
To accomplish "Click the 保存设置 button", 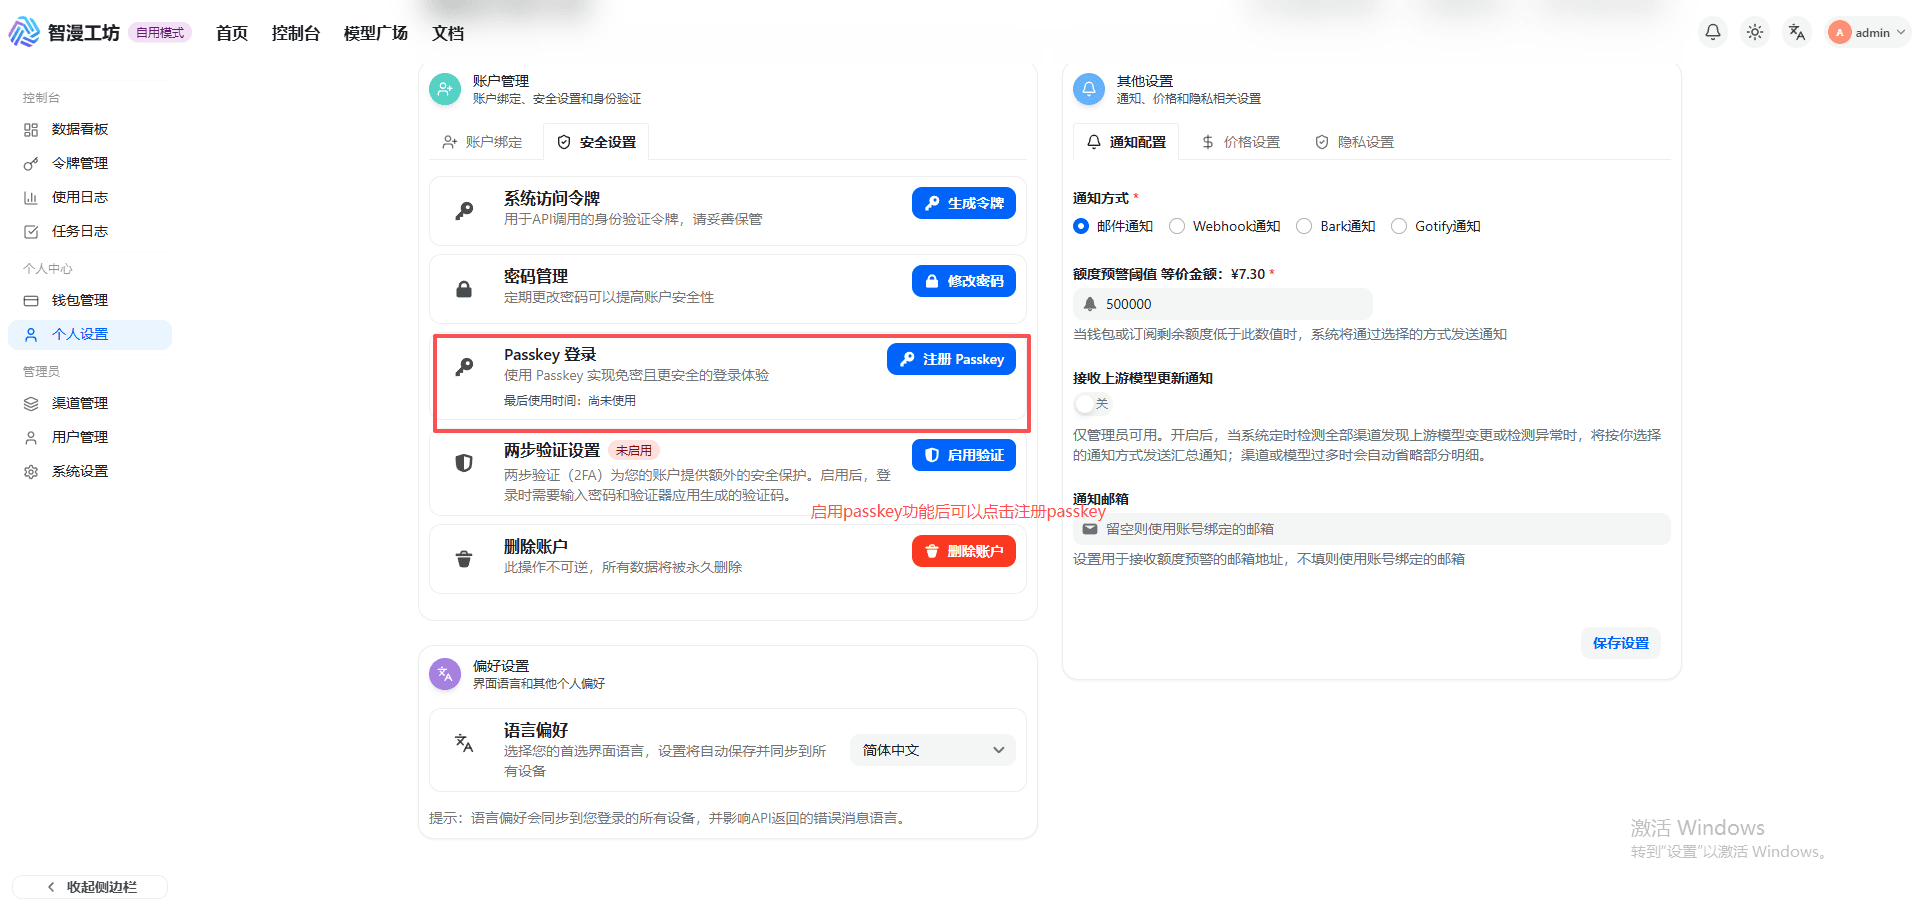I will pyautogui.click(x=1621, y=643).
